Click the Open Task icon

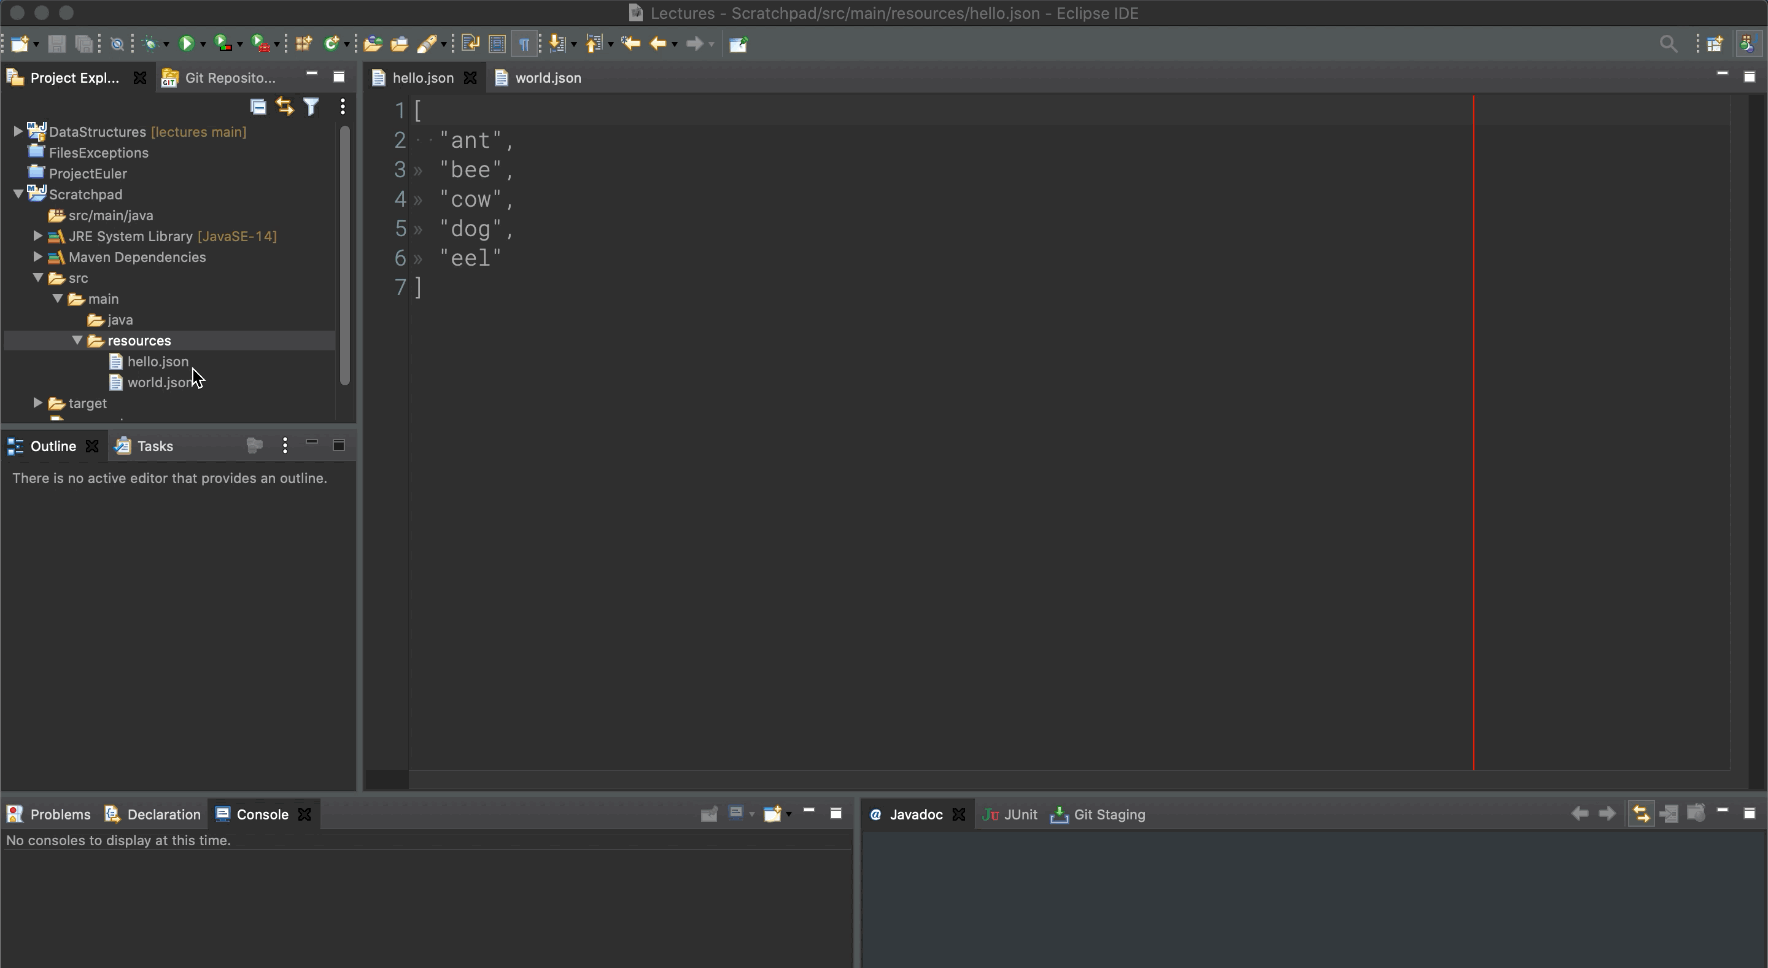click(x=399, y=44)
